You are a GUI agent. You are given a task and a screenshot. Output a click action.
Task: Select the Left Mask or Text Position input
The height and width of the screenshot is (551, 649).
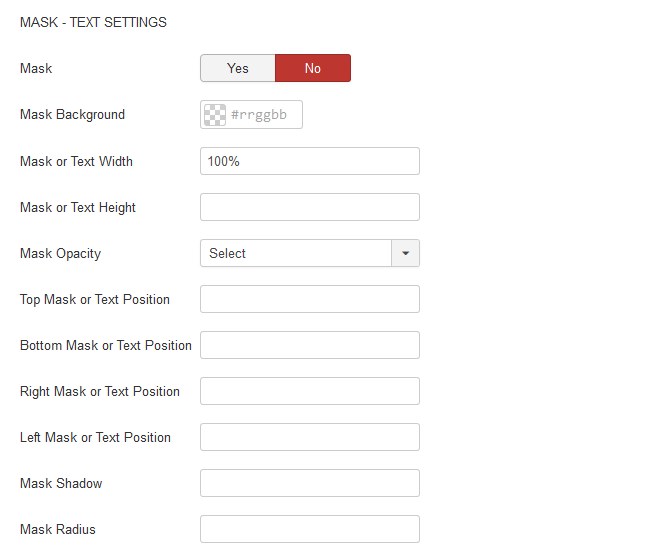tap(310, 437)
